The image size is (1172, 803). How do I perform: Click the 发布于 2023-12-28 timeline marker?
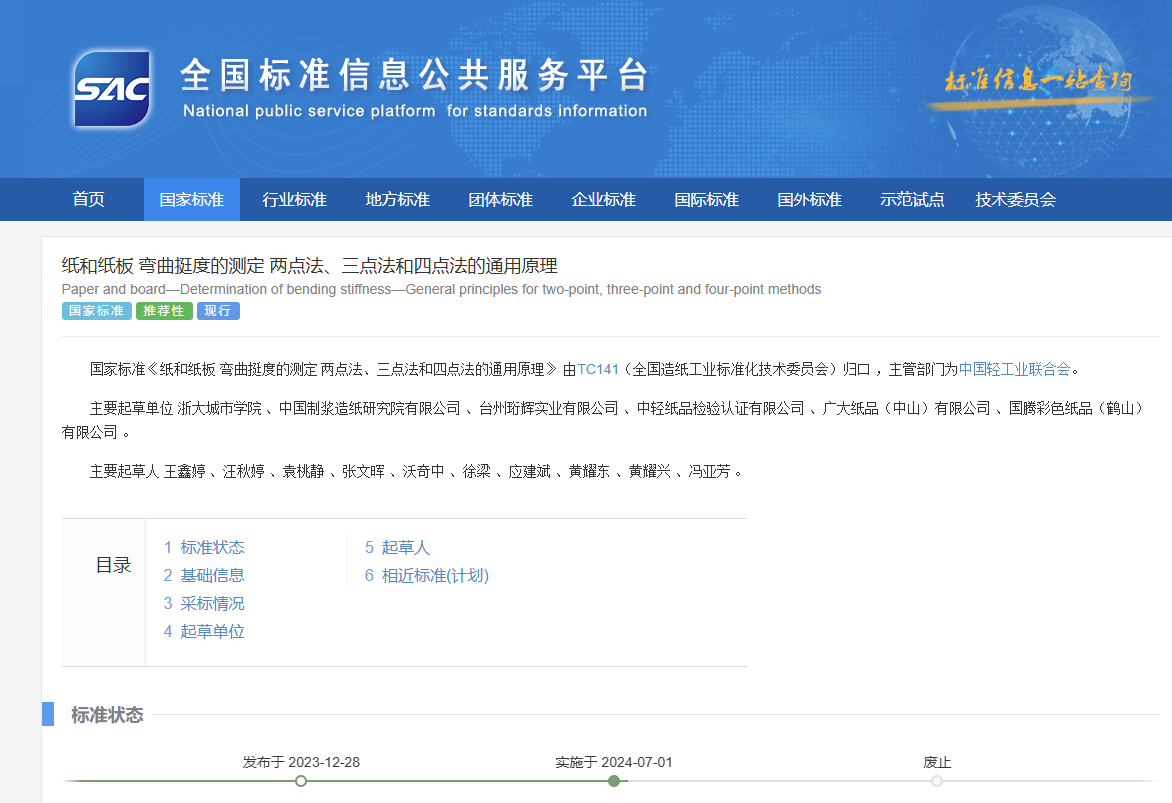click(x=301, y=780)
